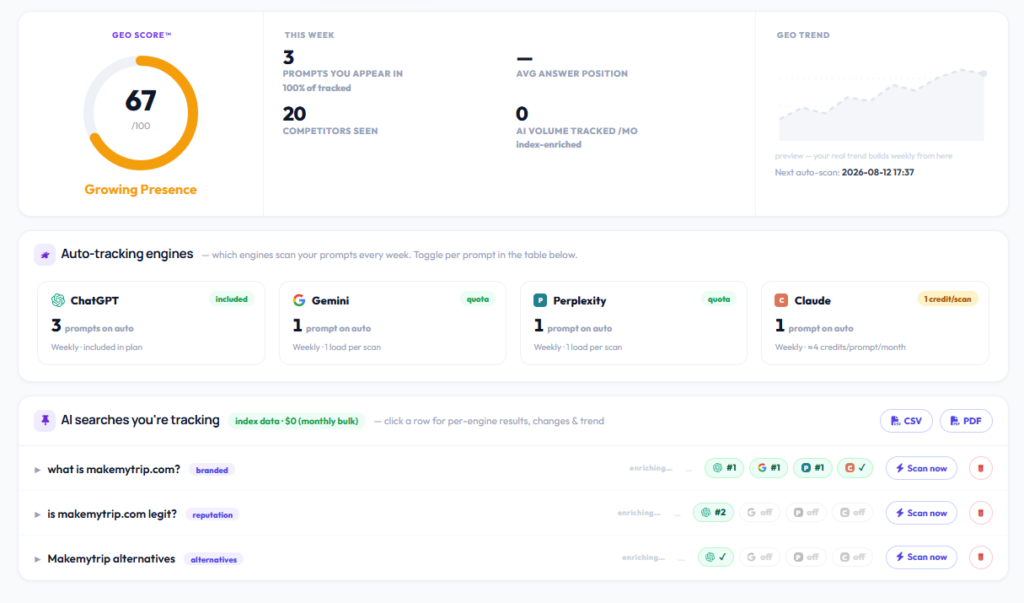This screenshot has width=1024, height=603.
Task: Toggle Claude checkmark for 'what is makemytrip.com?'
Action: point(855,468)
